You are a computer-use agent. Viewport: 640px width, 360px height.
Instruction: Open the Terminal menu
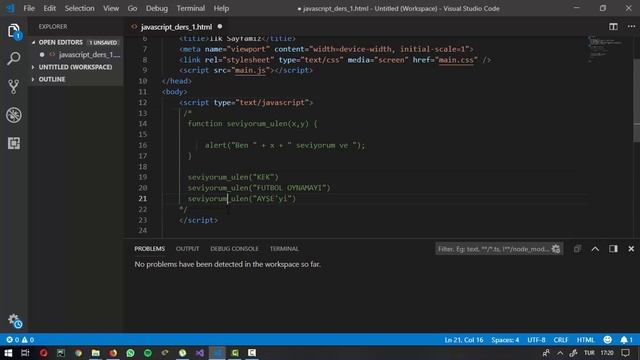tap(191, 8)
